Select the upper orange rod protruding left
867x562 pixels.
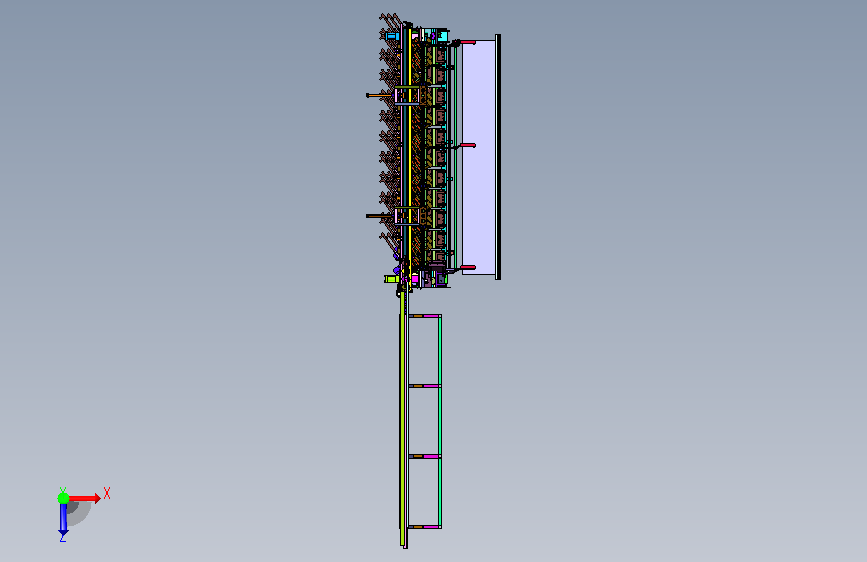pos(379,96)
